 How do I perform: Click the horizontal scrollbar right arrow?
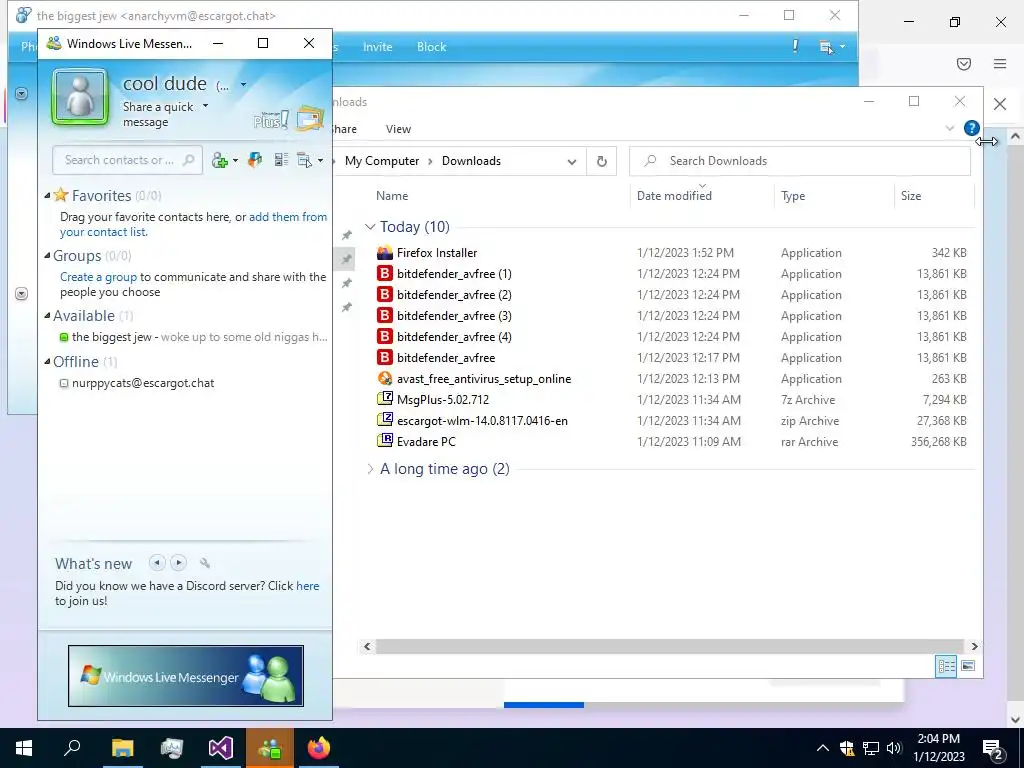point(974,646)
